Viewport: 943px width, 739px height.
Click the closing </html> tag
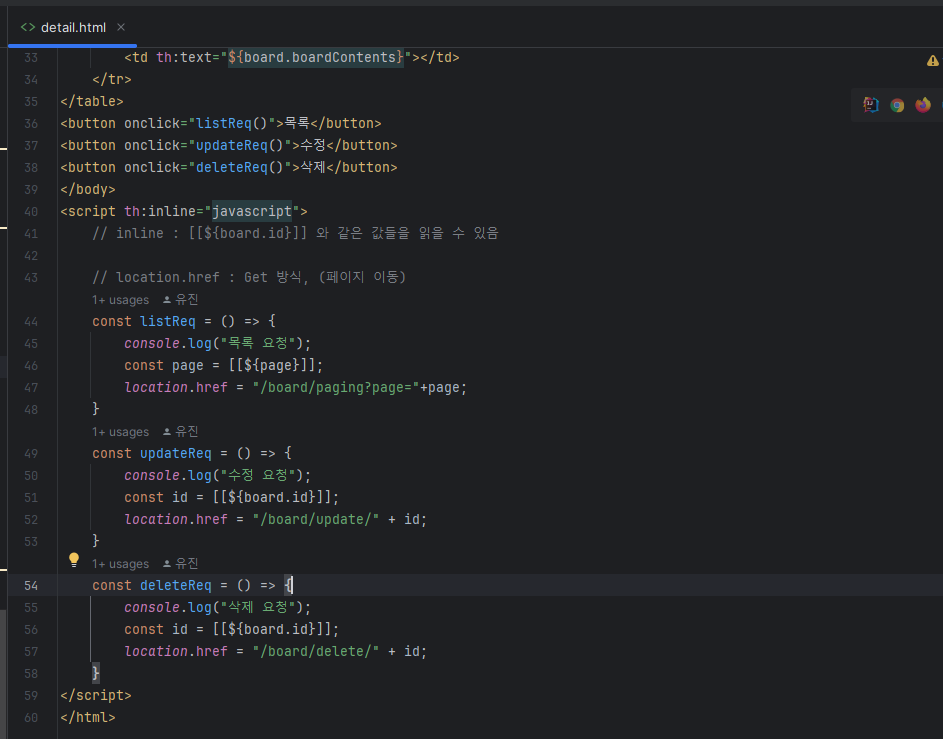pos(88,717)
